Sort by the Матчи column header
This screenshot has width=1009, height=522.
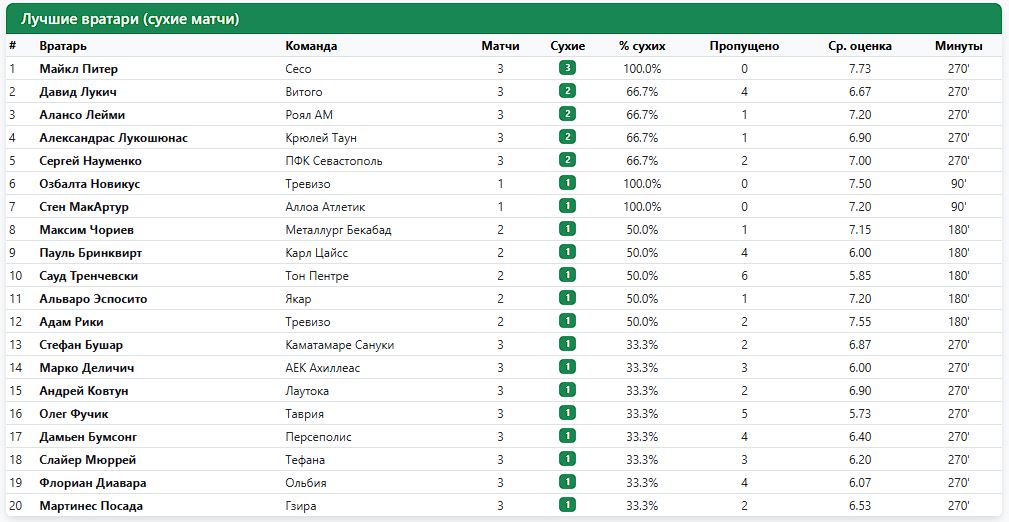click(x=500, y=46)
